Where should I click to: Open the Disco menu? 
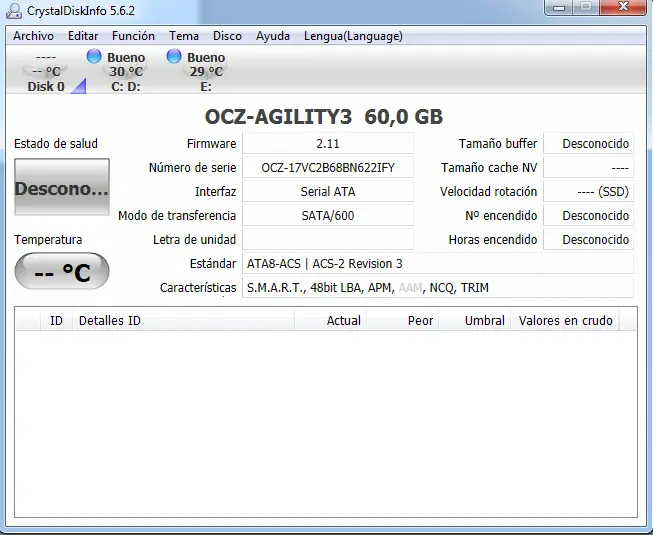[227, 36]
